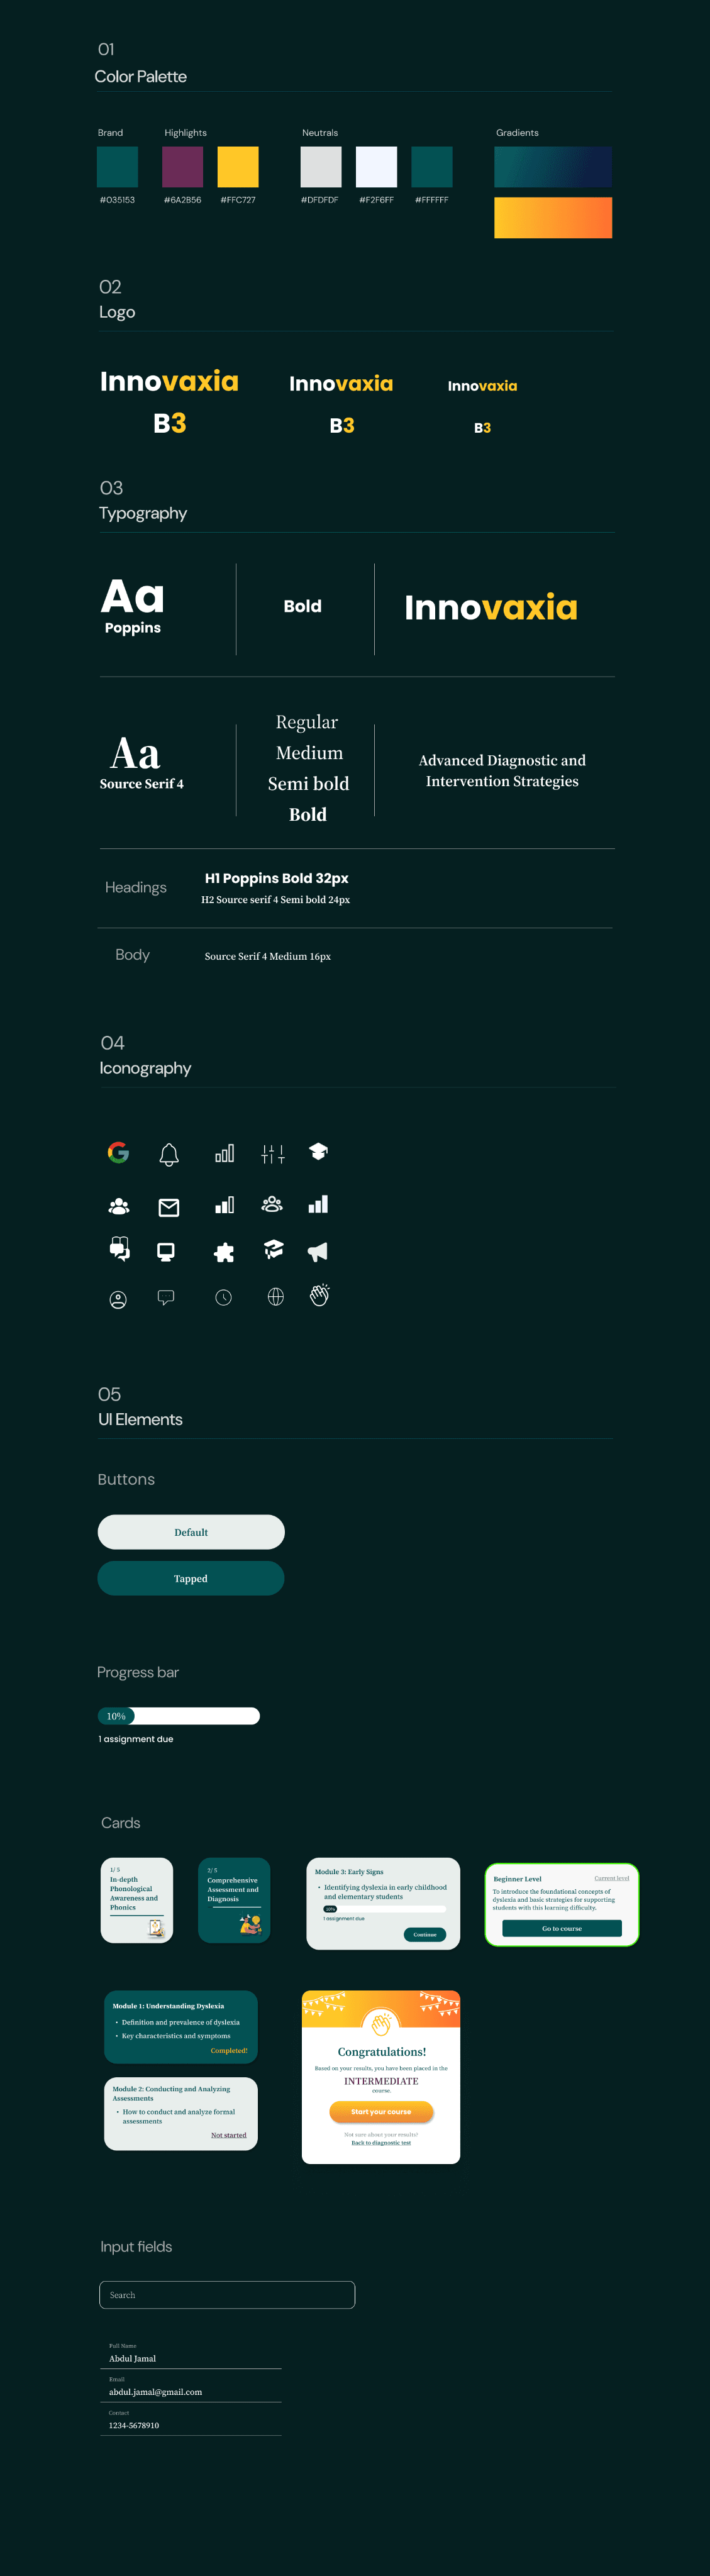
Task: Select the neutral swatch #DFDFDF
Action: tap(321, 167)
